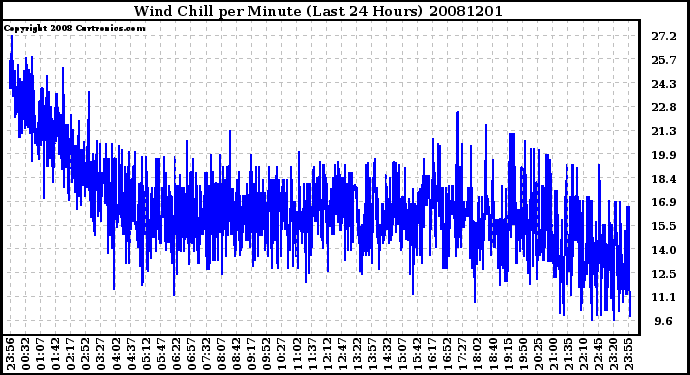Image resolution: width=690 pixels, height=375 pixels.
Task: Click the 12:47 time label
Action: [x=341, y=354]
